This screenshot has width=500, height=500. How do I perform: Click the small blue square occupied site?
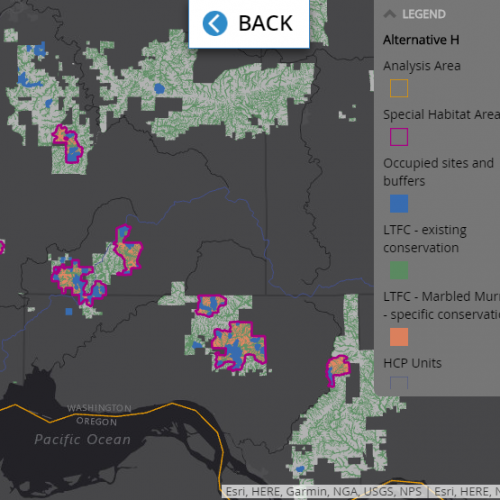69,312
